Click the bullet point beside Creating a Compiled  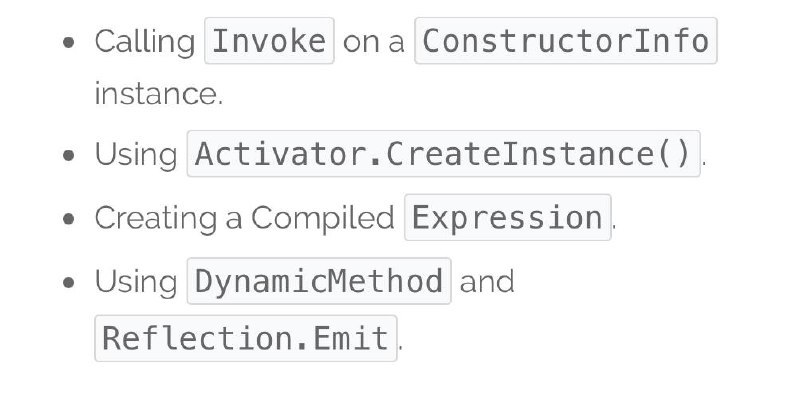pyautogui.click(x=68, y=218)
